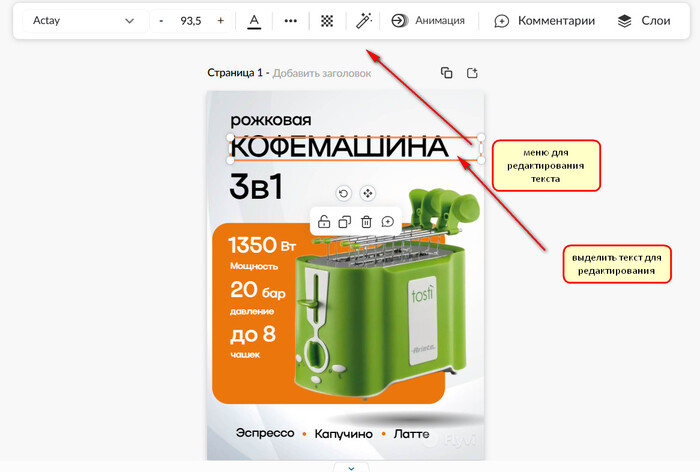700x472 pixels.
Task: Click the font size field showing 93,5
Action: (x=190, y=21)
